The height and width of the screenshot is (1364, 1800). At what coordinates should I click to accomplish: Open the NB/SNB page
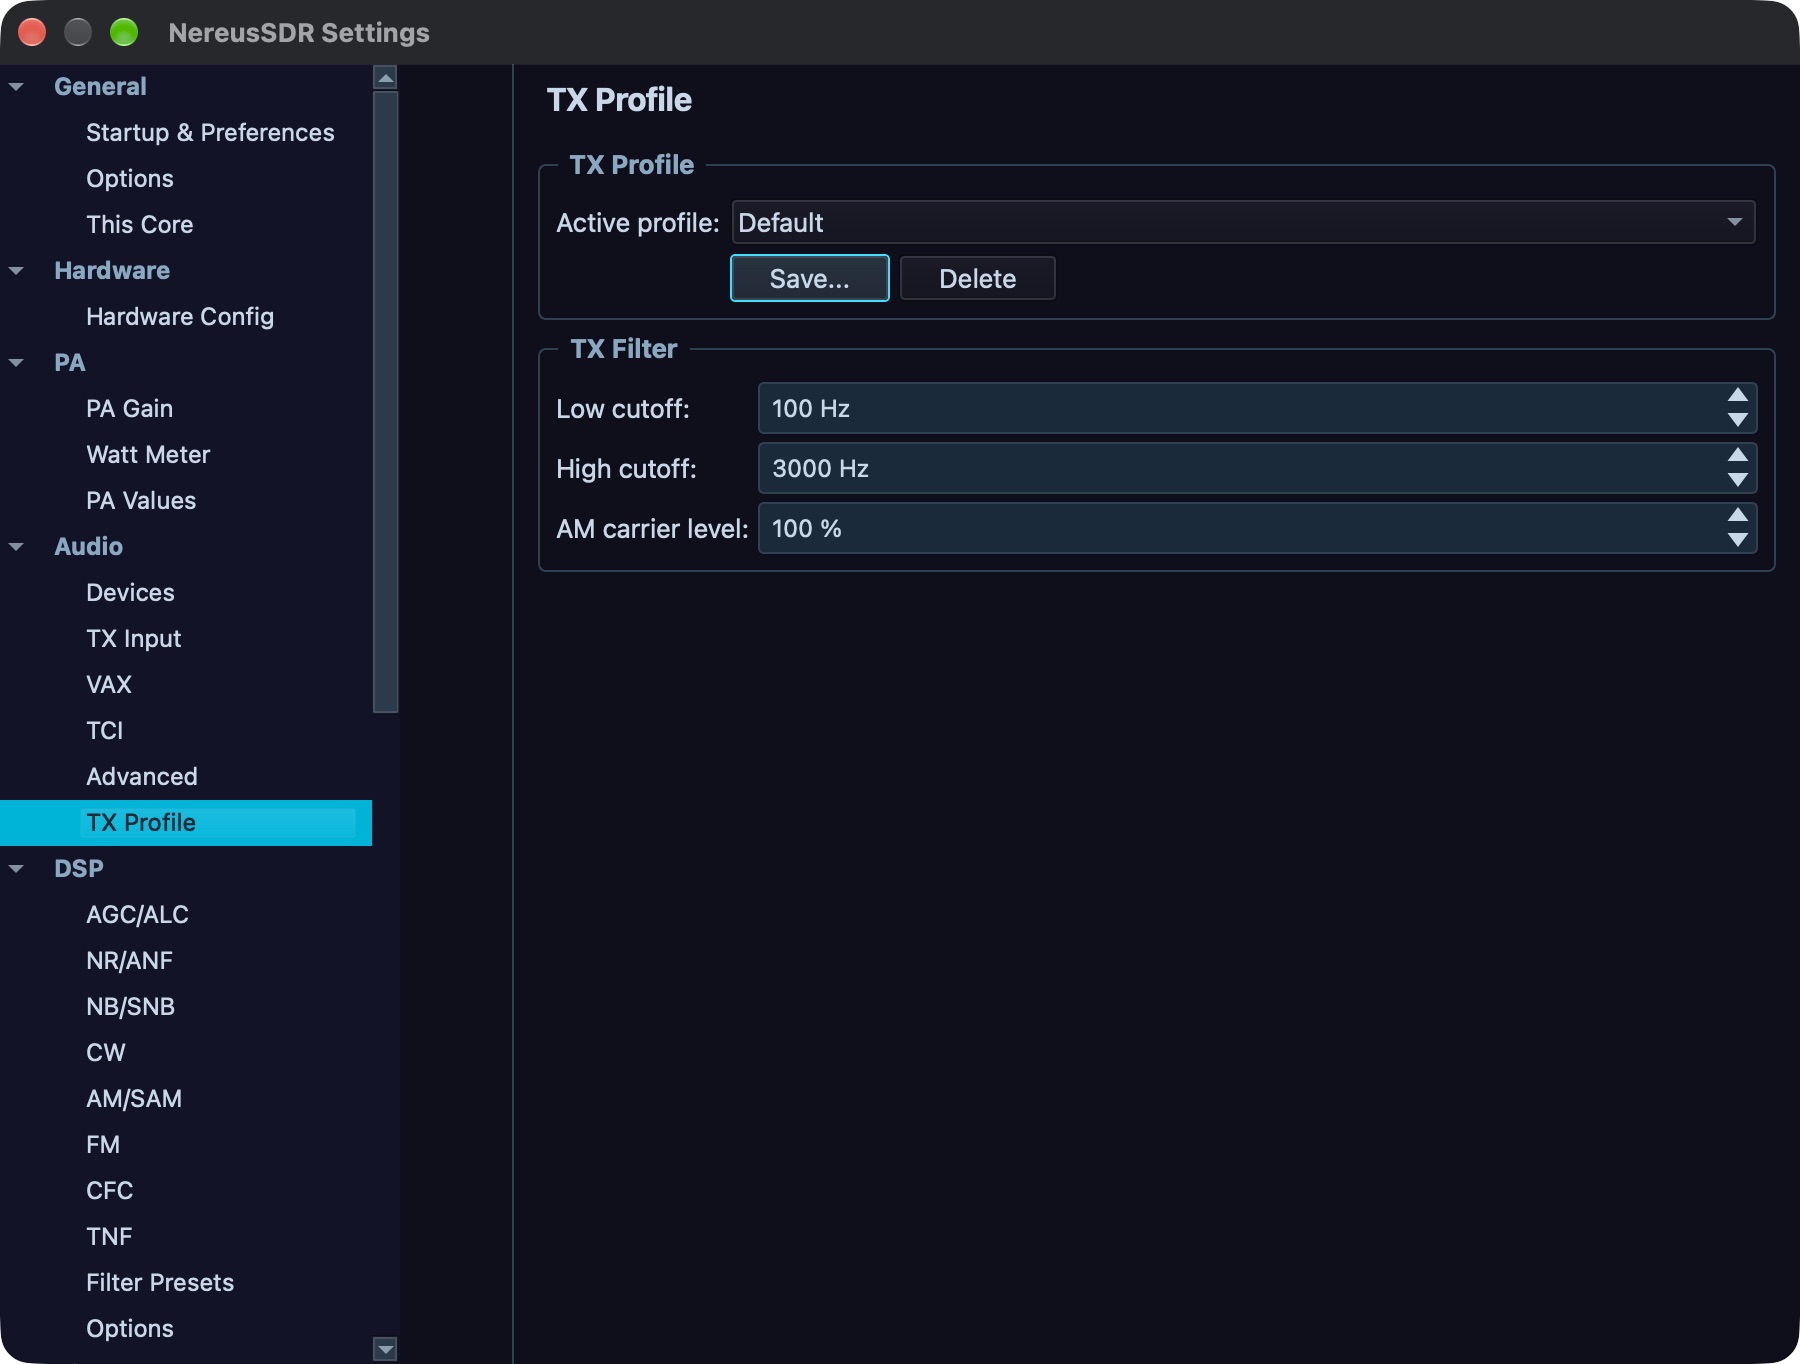(130, 1007)
